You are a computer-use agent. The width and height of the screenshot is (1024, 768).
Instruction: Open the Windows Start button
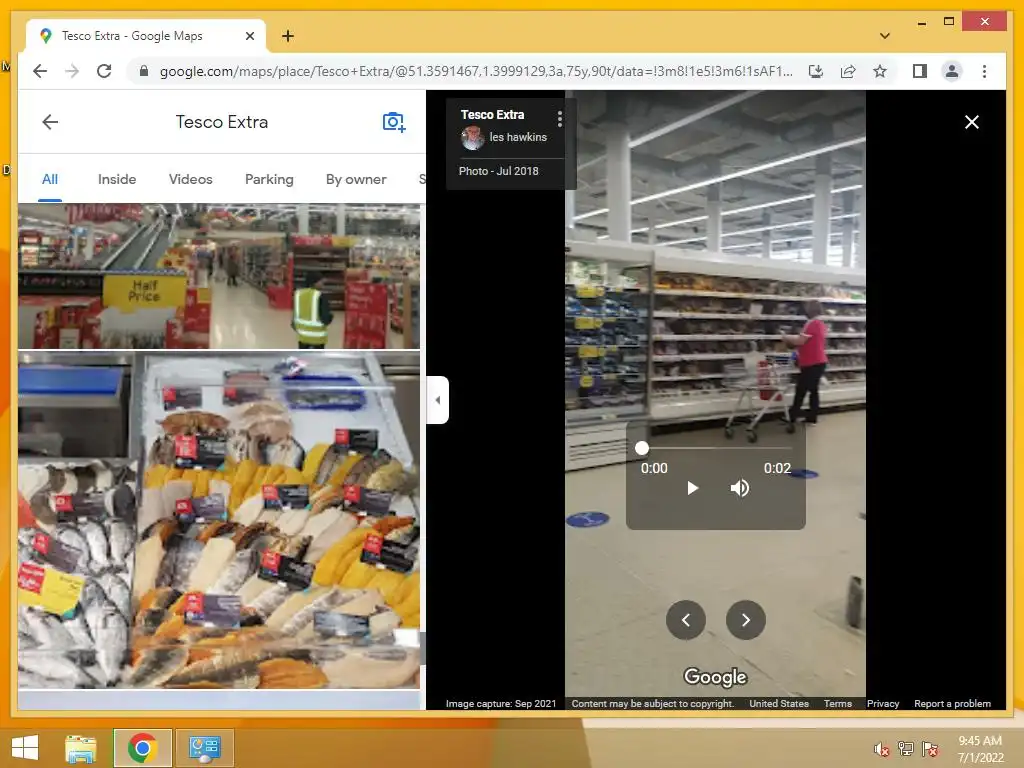point(25,748)
